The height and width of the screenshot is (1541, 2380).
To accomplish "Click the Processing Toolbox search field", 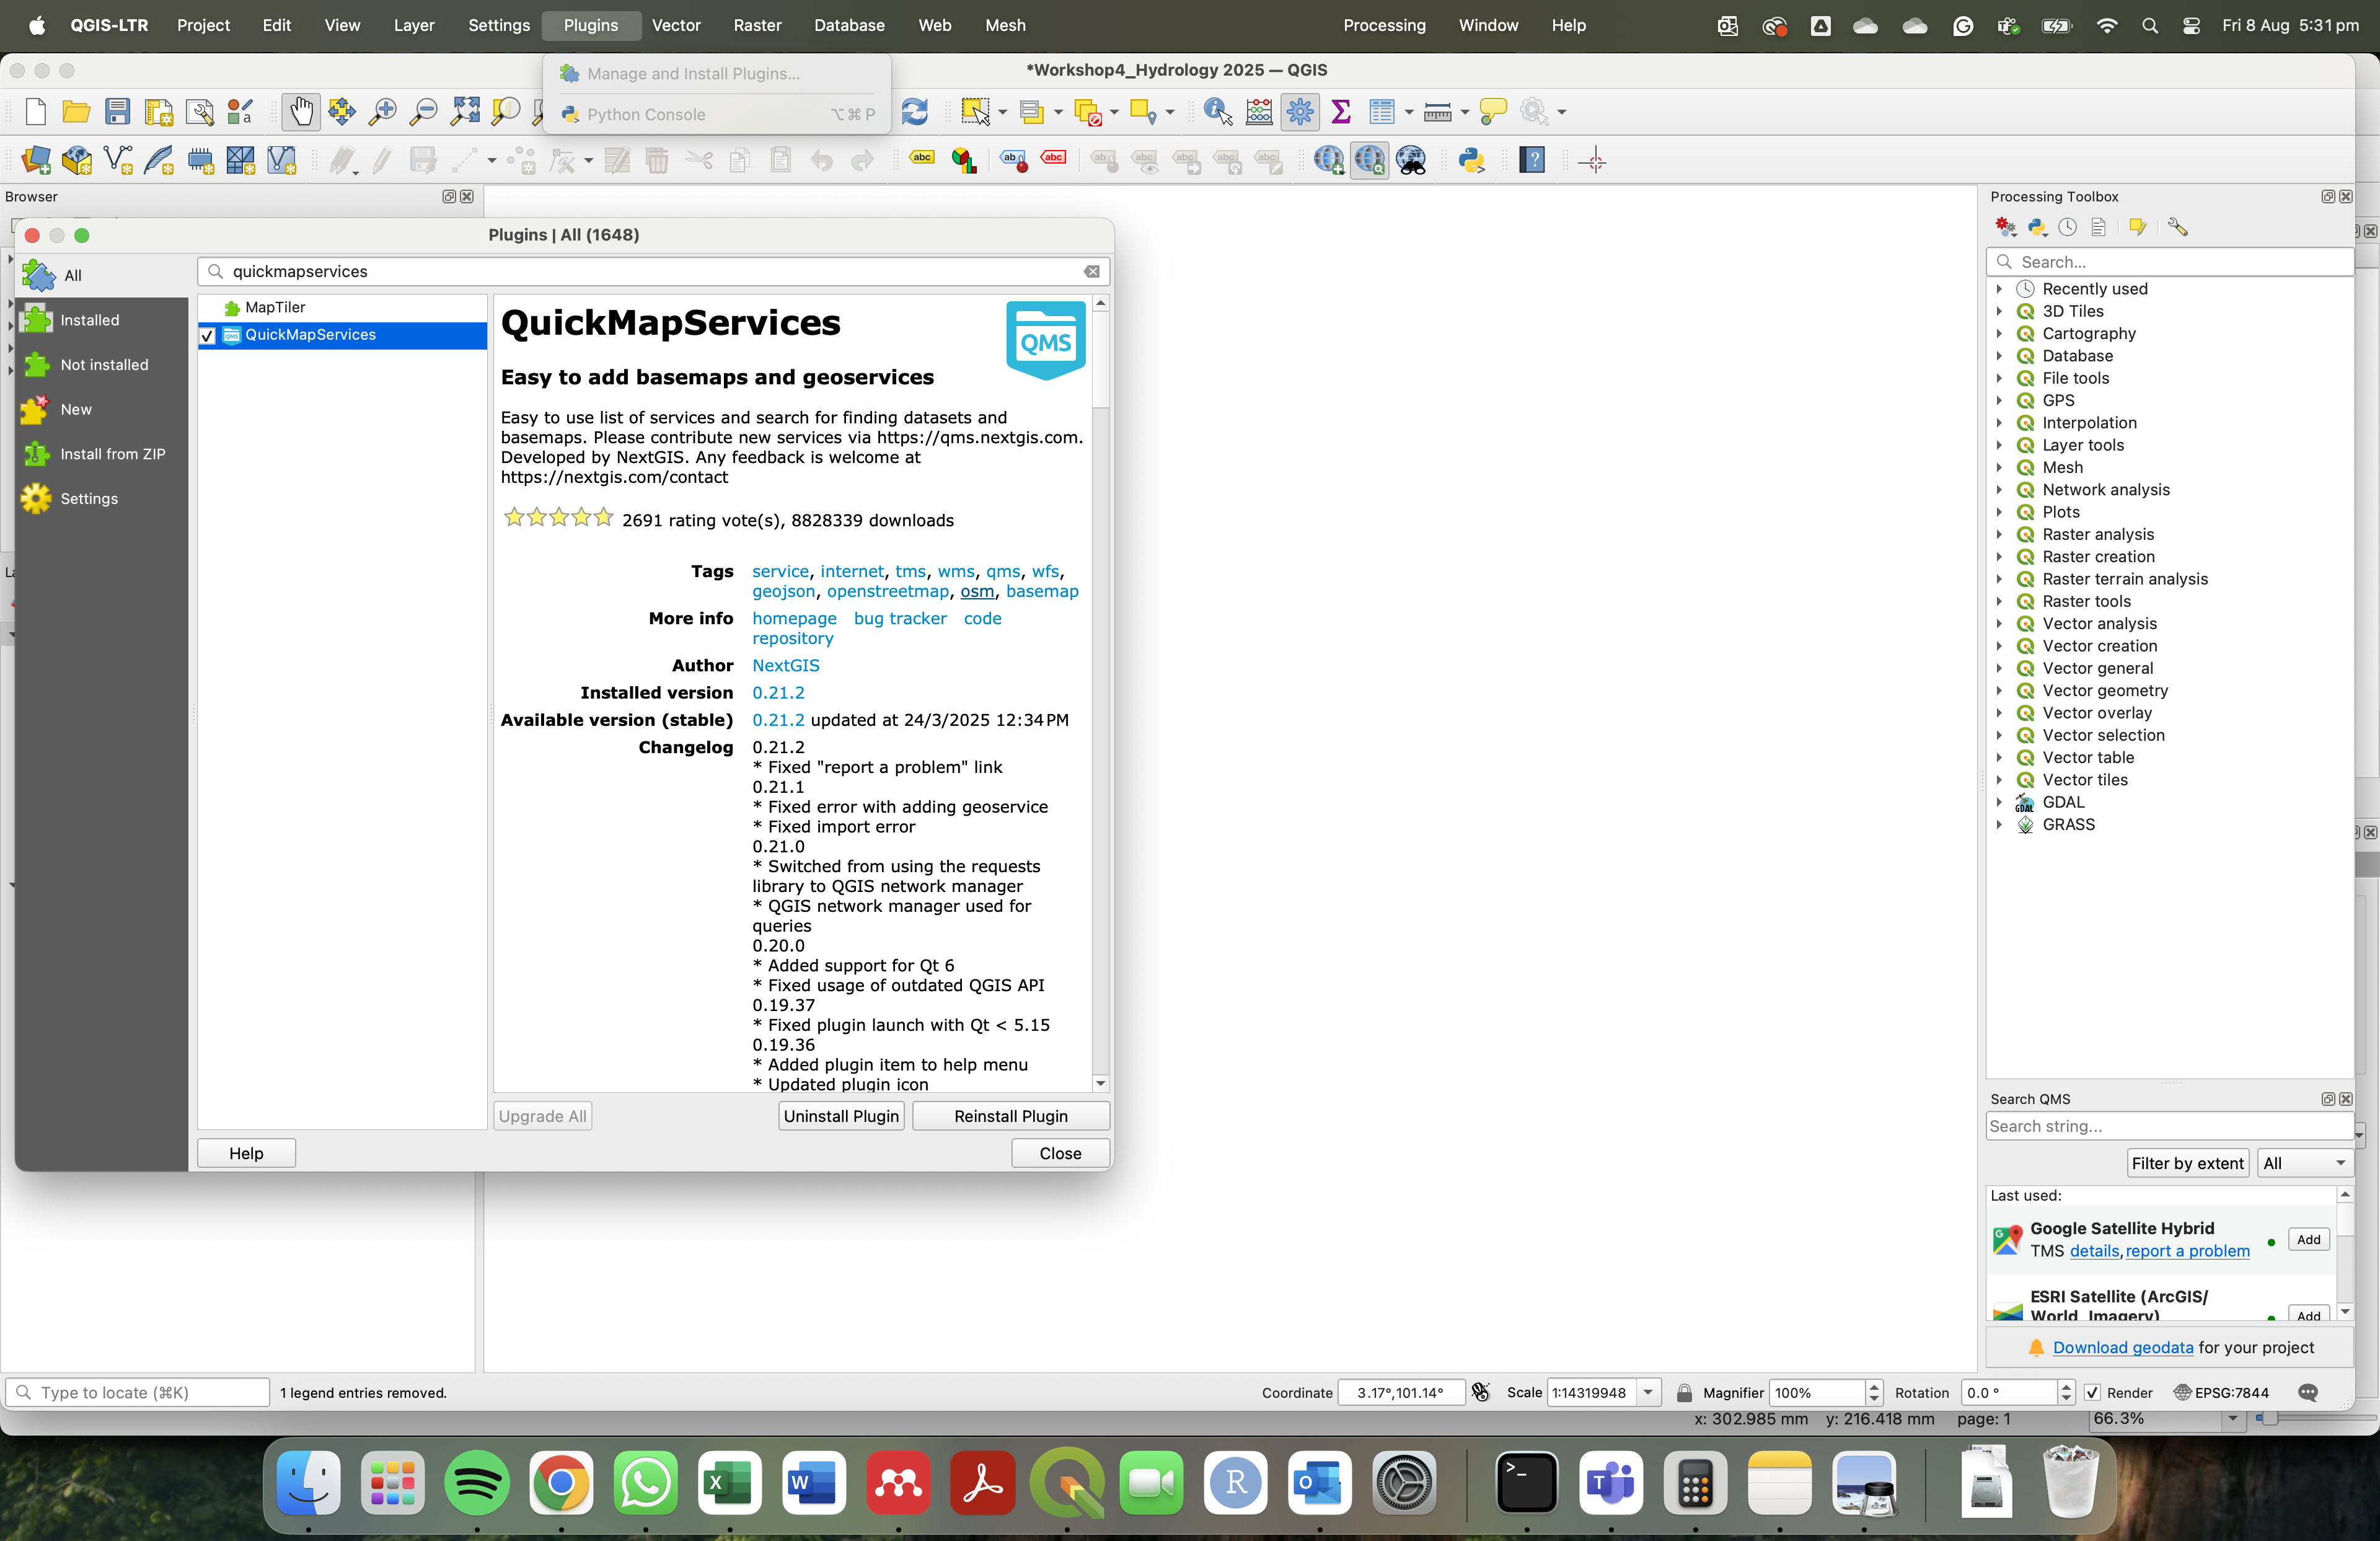I will click(2170, 262).
